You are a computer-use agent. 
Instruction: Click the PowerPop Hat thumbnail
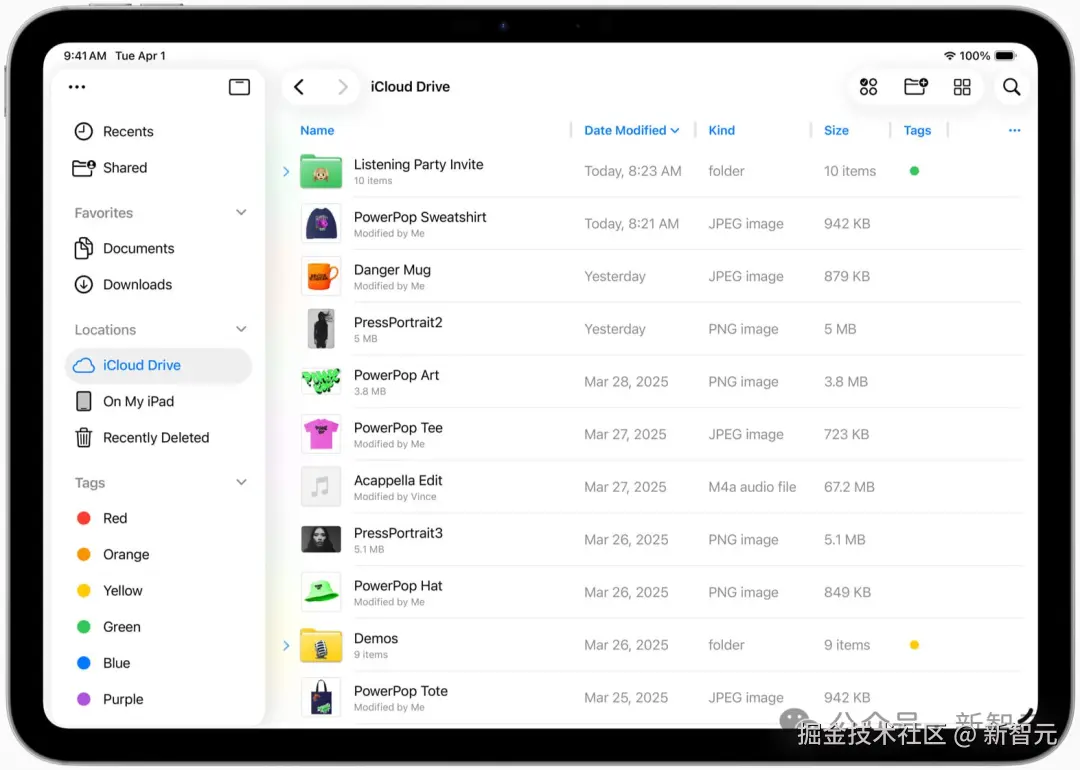(x=321, y=592)
